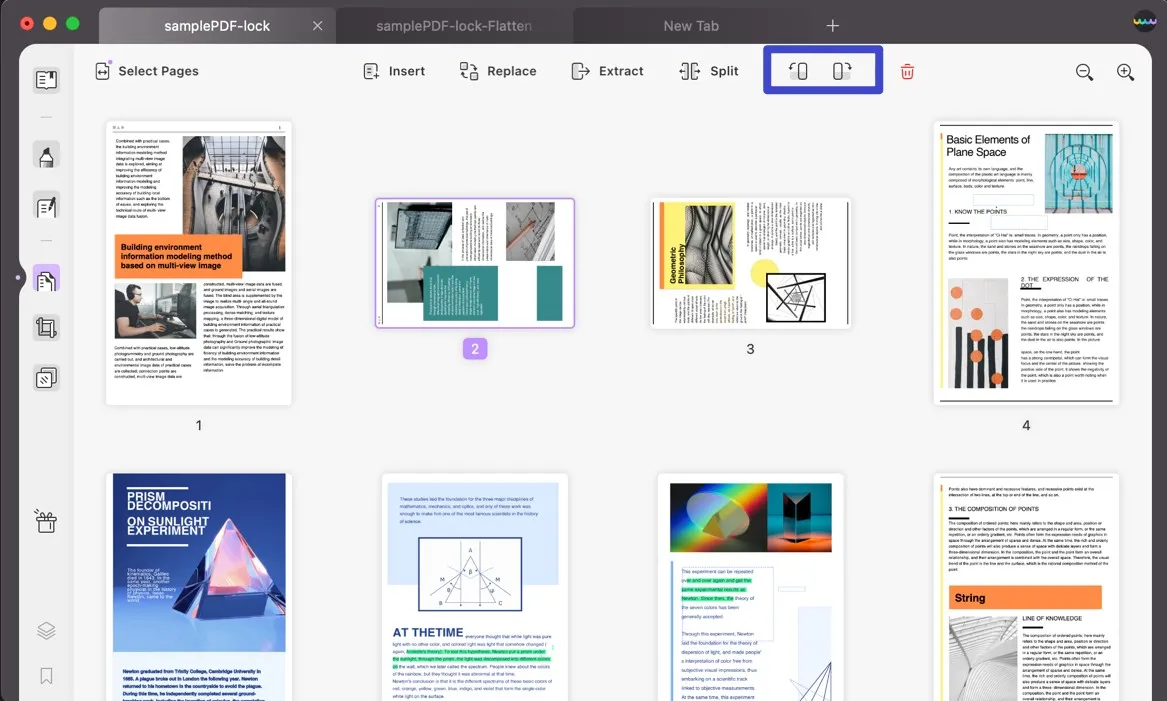Open the layers panel icon

[x=46, y=630]
